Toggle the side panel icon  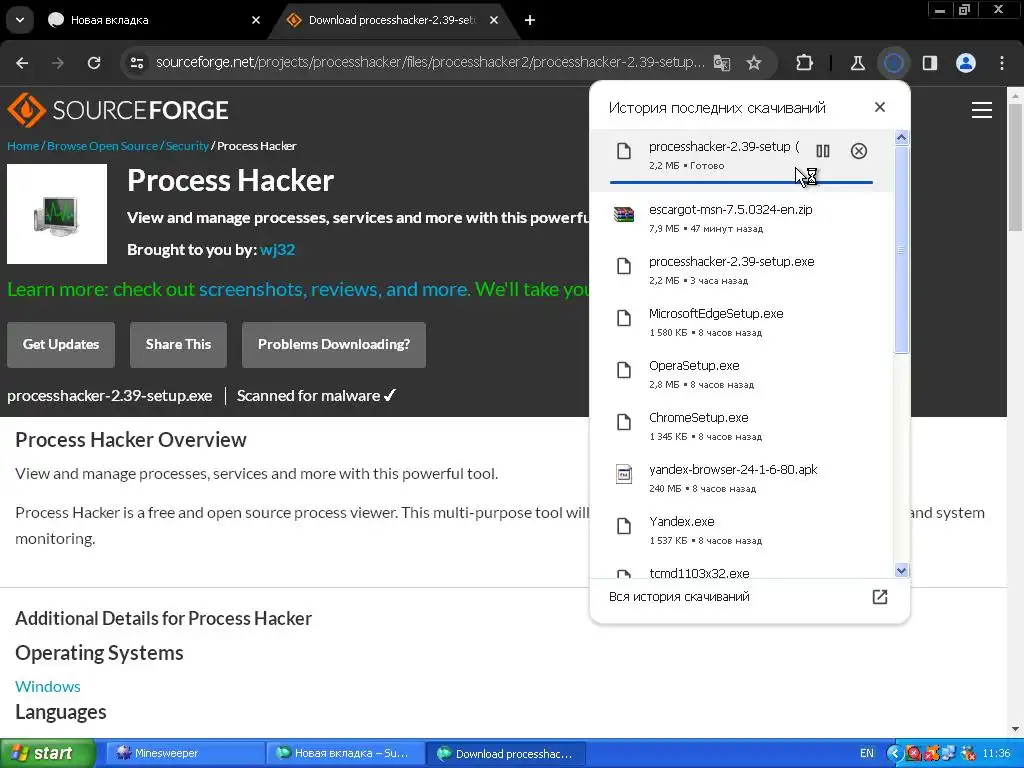click(x=930, y=63)
